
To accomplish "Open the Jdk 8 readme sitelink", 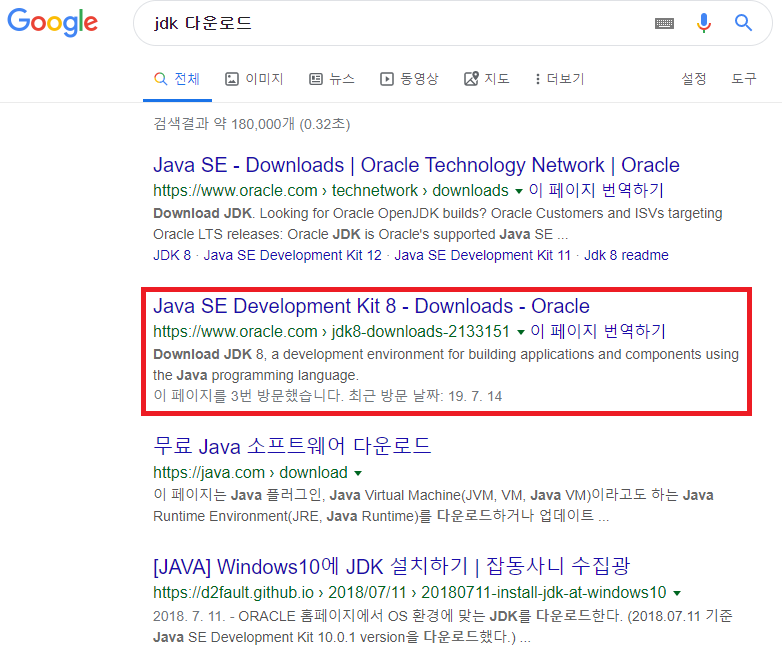I will point(626,255).
